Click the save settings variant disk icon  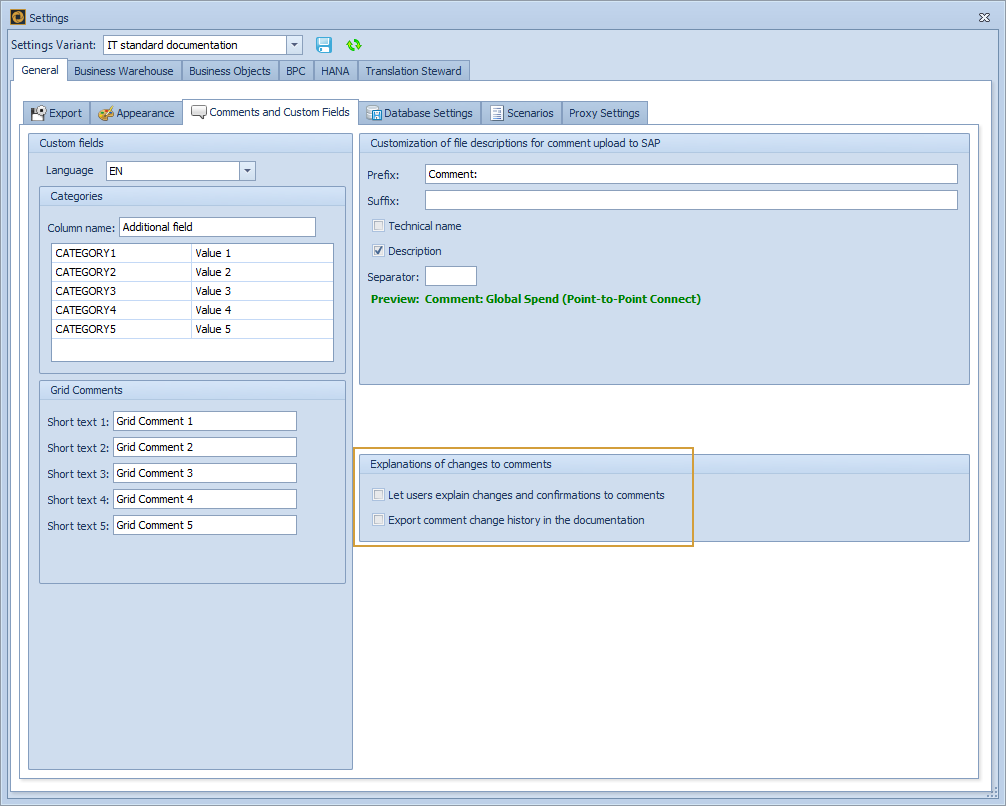(324, 45)
